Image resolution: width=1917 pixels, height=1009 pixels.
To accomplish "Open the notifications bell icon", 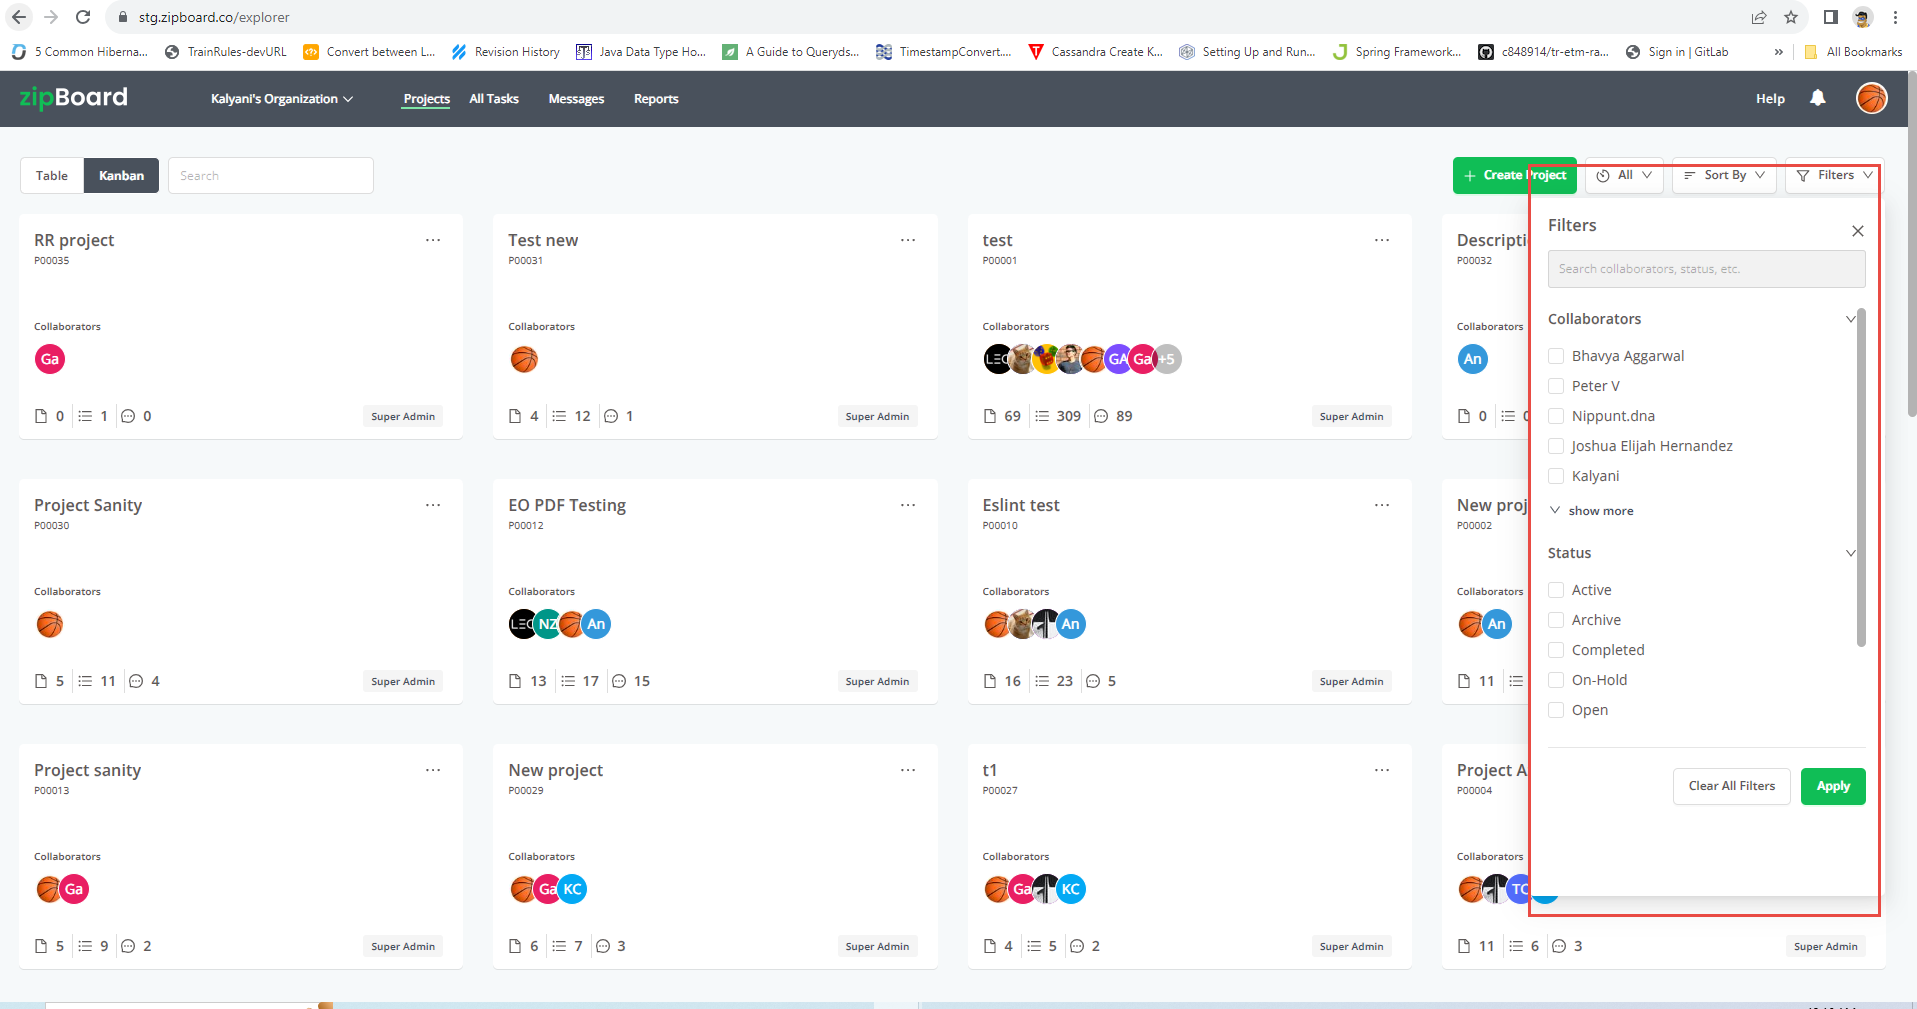I will coord(1817,98).
